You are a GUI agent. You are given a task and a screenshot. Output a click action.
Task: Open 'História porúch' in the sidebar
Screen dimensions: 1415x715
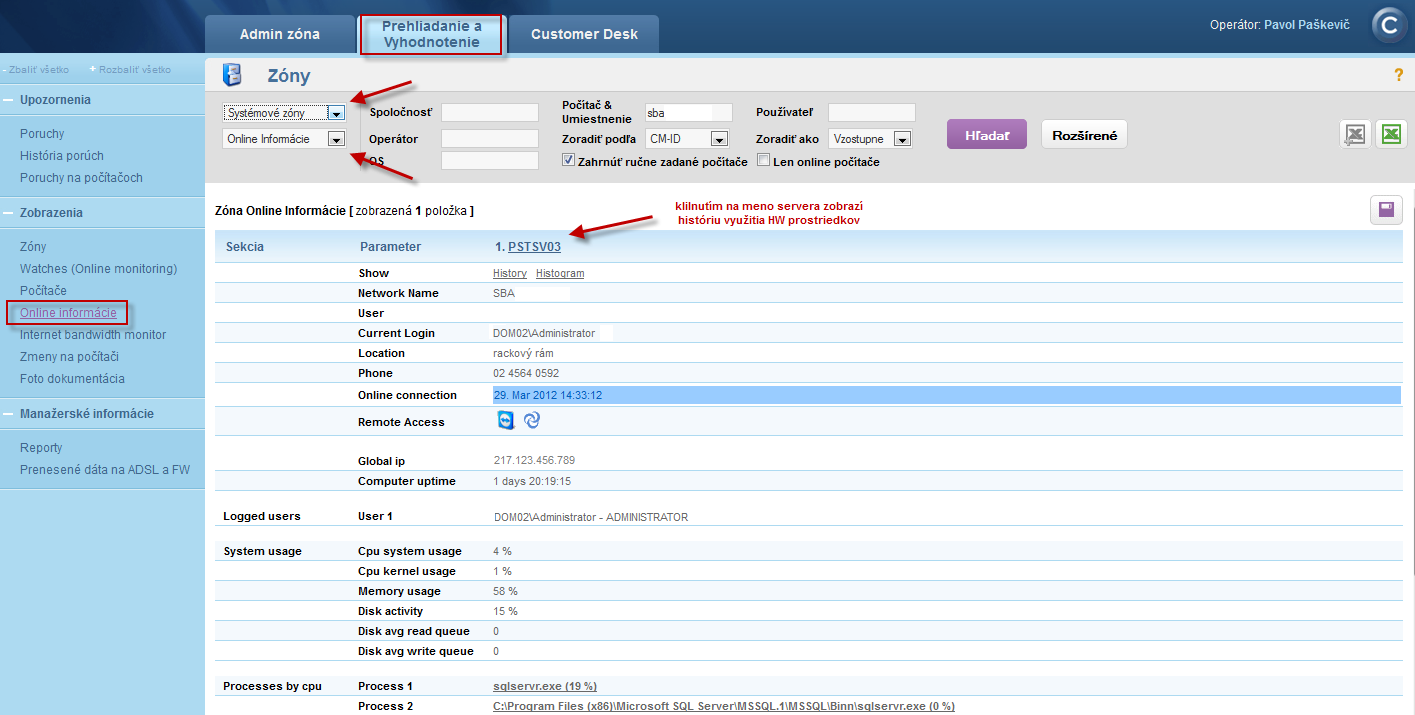tap(62, 156)
